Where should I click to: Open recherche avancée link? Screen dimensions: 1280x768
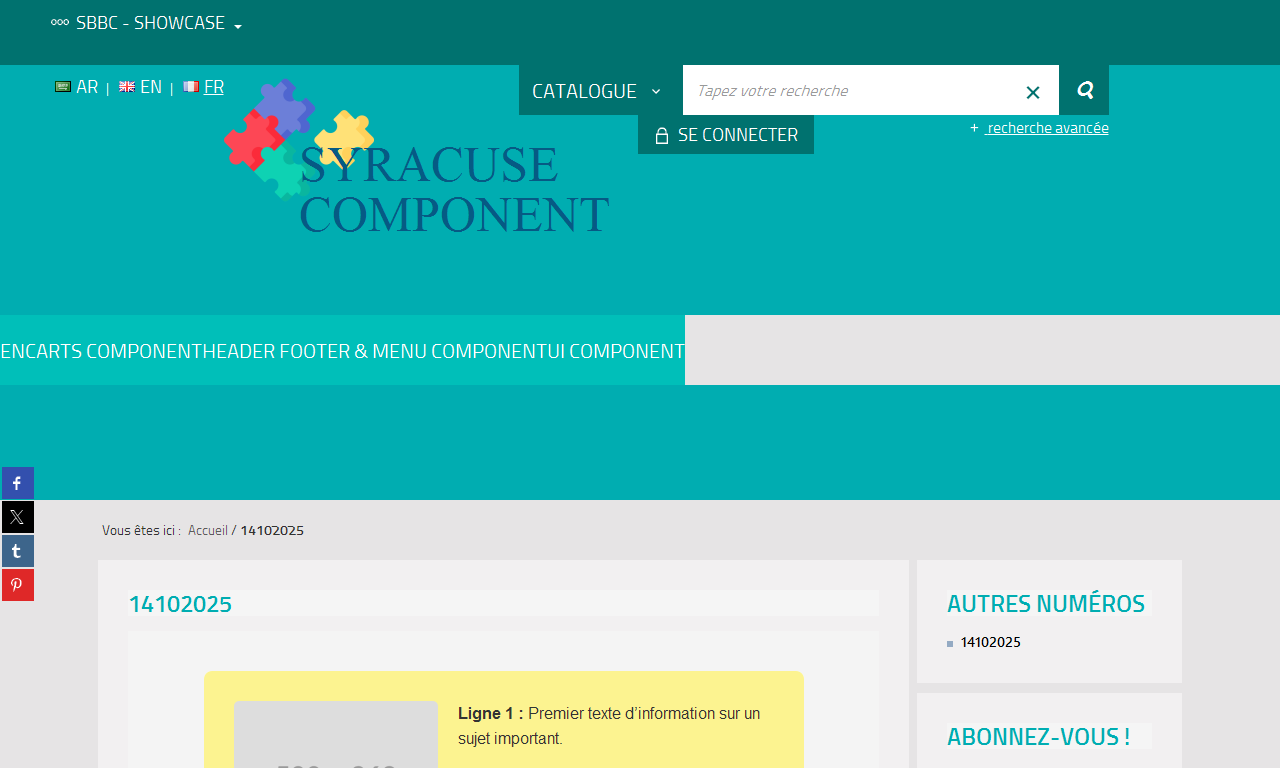(1047, 128)
